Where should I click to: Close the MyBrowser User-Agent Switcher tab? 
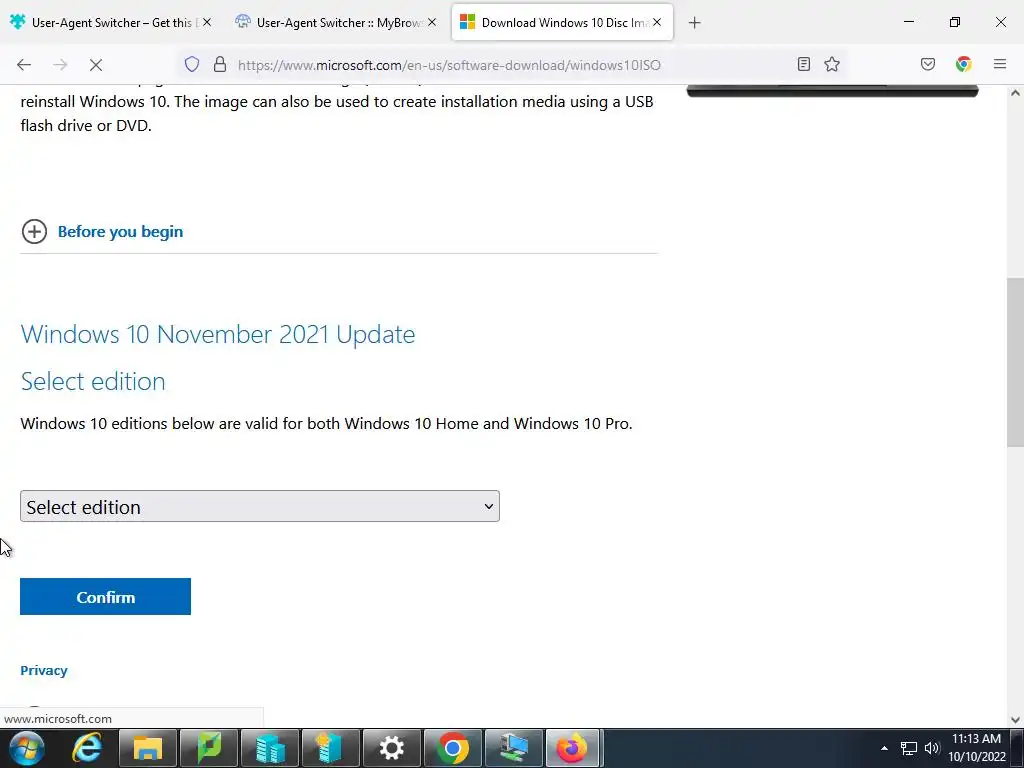pyautogui.click(x=432, y=22)
